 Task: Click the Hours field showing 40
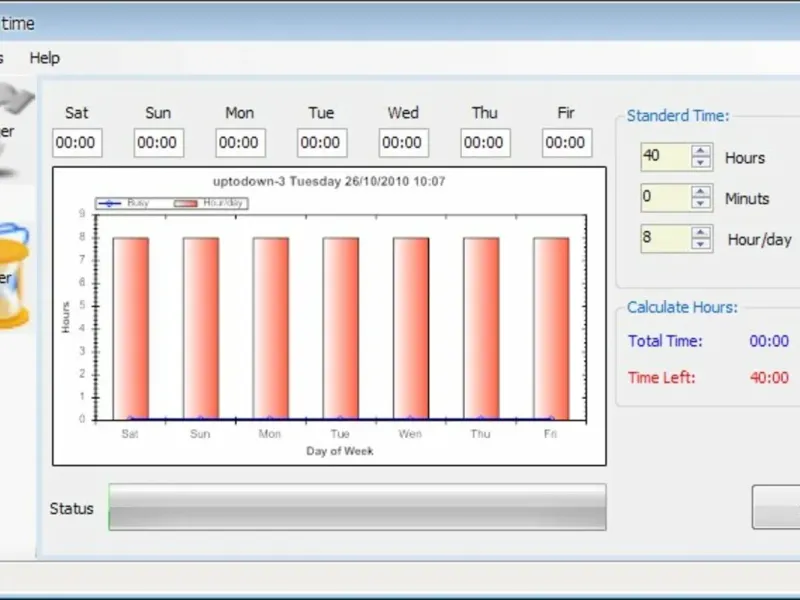(666, 156)
